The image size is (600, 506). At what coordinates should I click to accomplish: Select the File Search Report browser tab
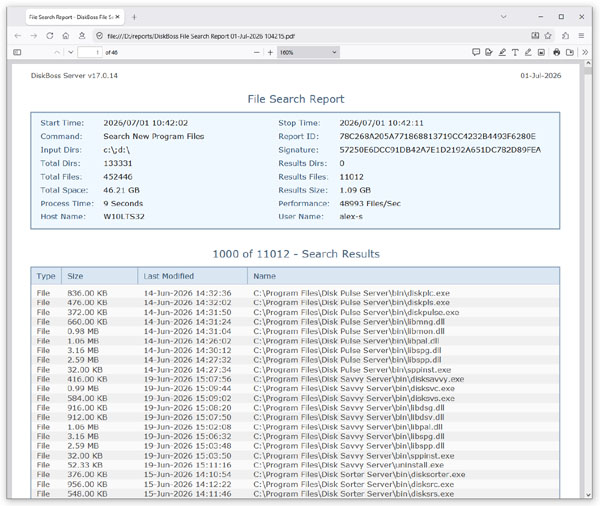75,17
